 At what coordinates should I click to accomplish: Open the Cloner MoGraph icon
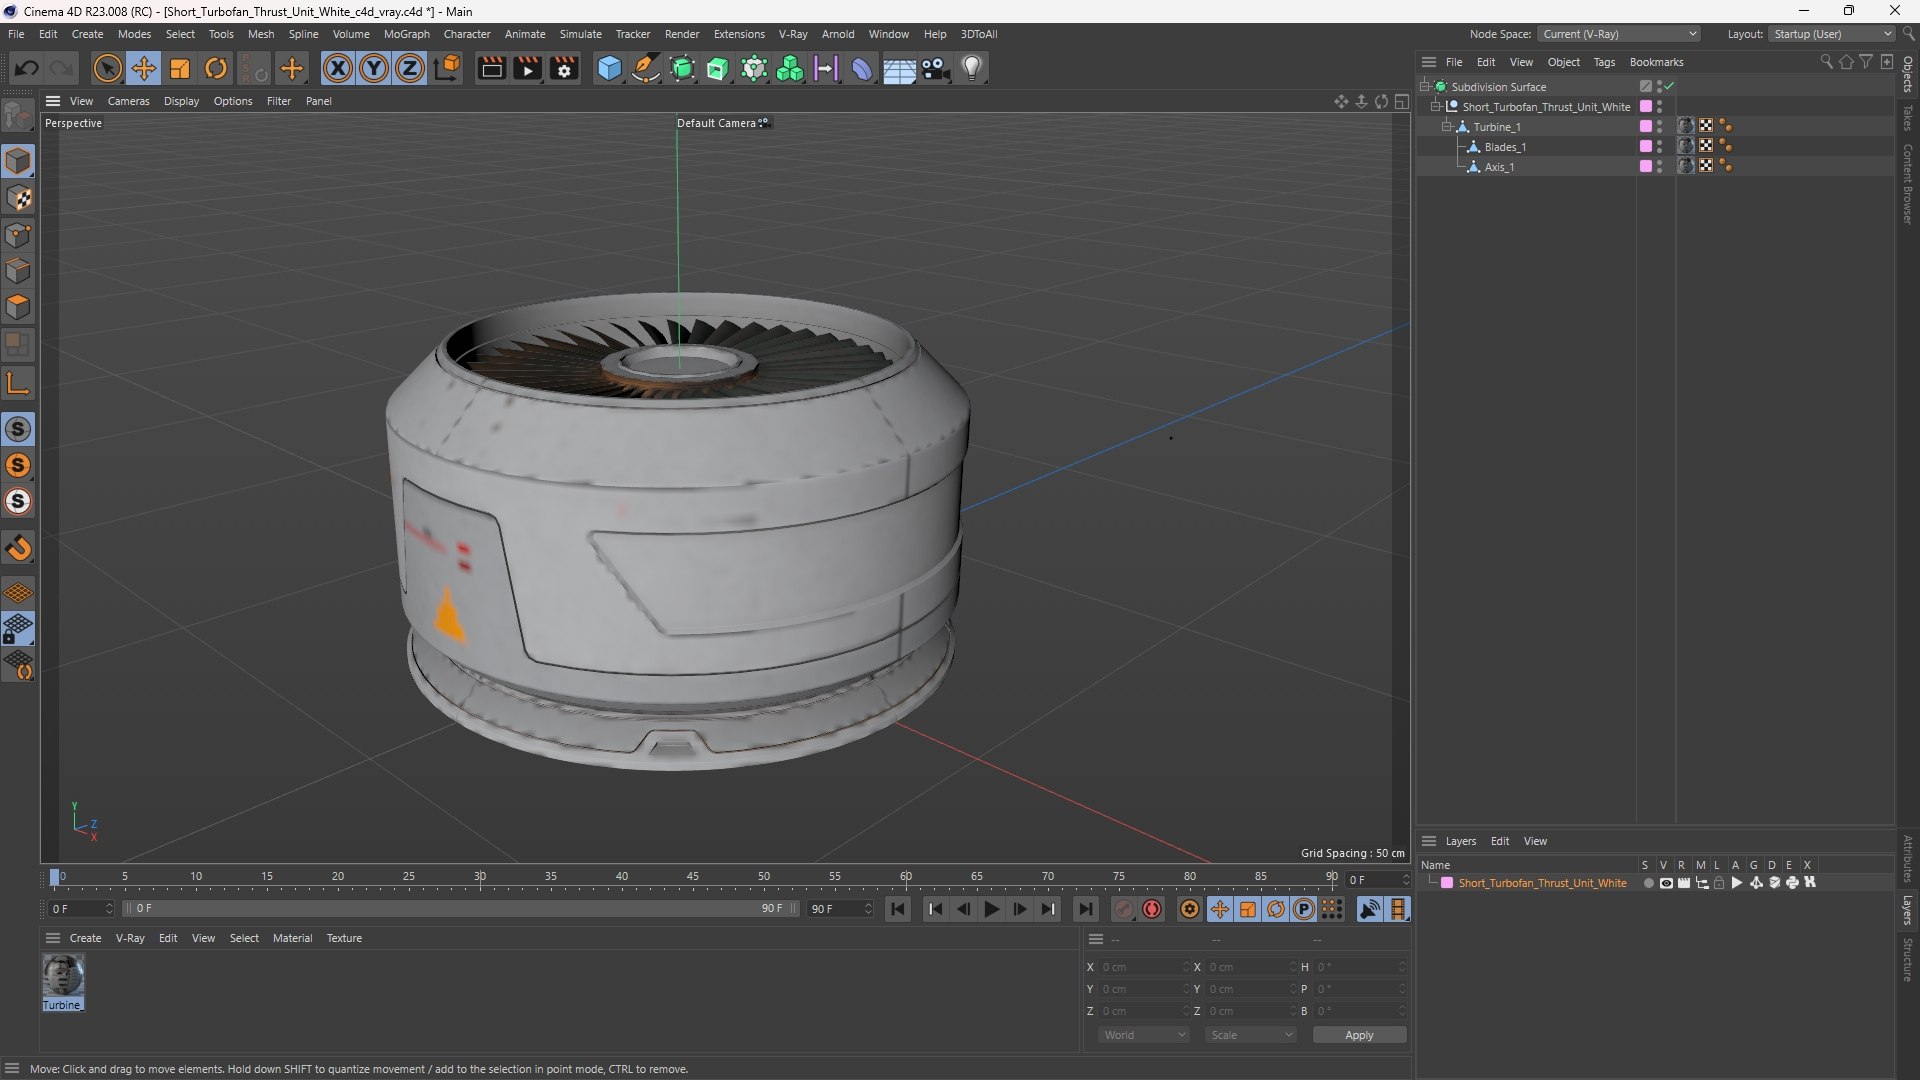coord(790,68)
